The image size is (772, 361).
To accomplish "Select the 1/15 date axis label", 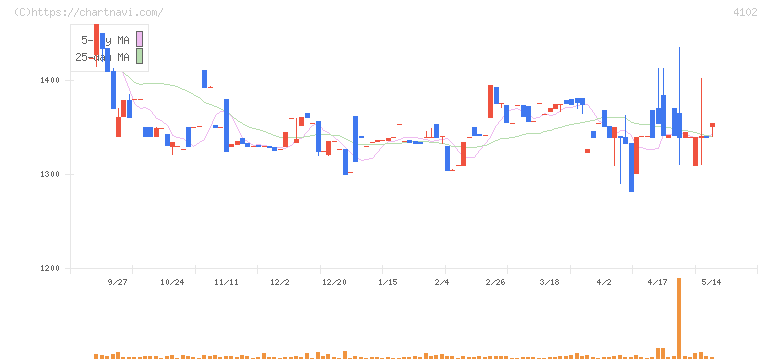I will [x=387, y=282].
